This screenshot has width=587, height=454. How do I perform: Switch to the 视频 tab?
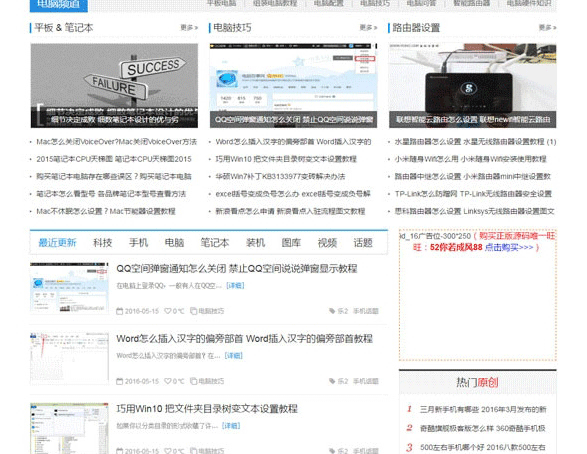click(x=327, y=243)
